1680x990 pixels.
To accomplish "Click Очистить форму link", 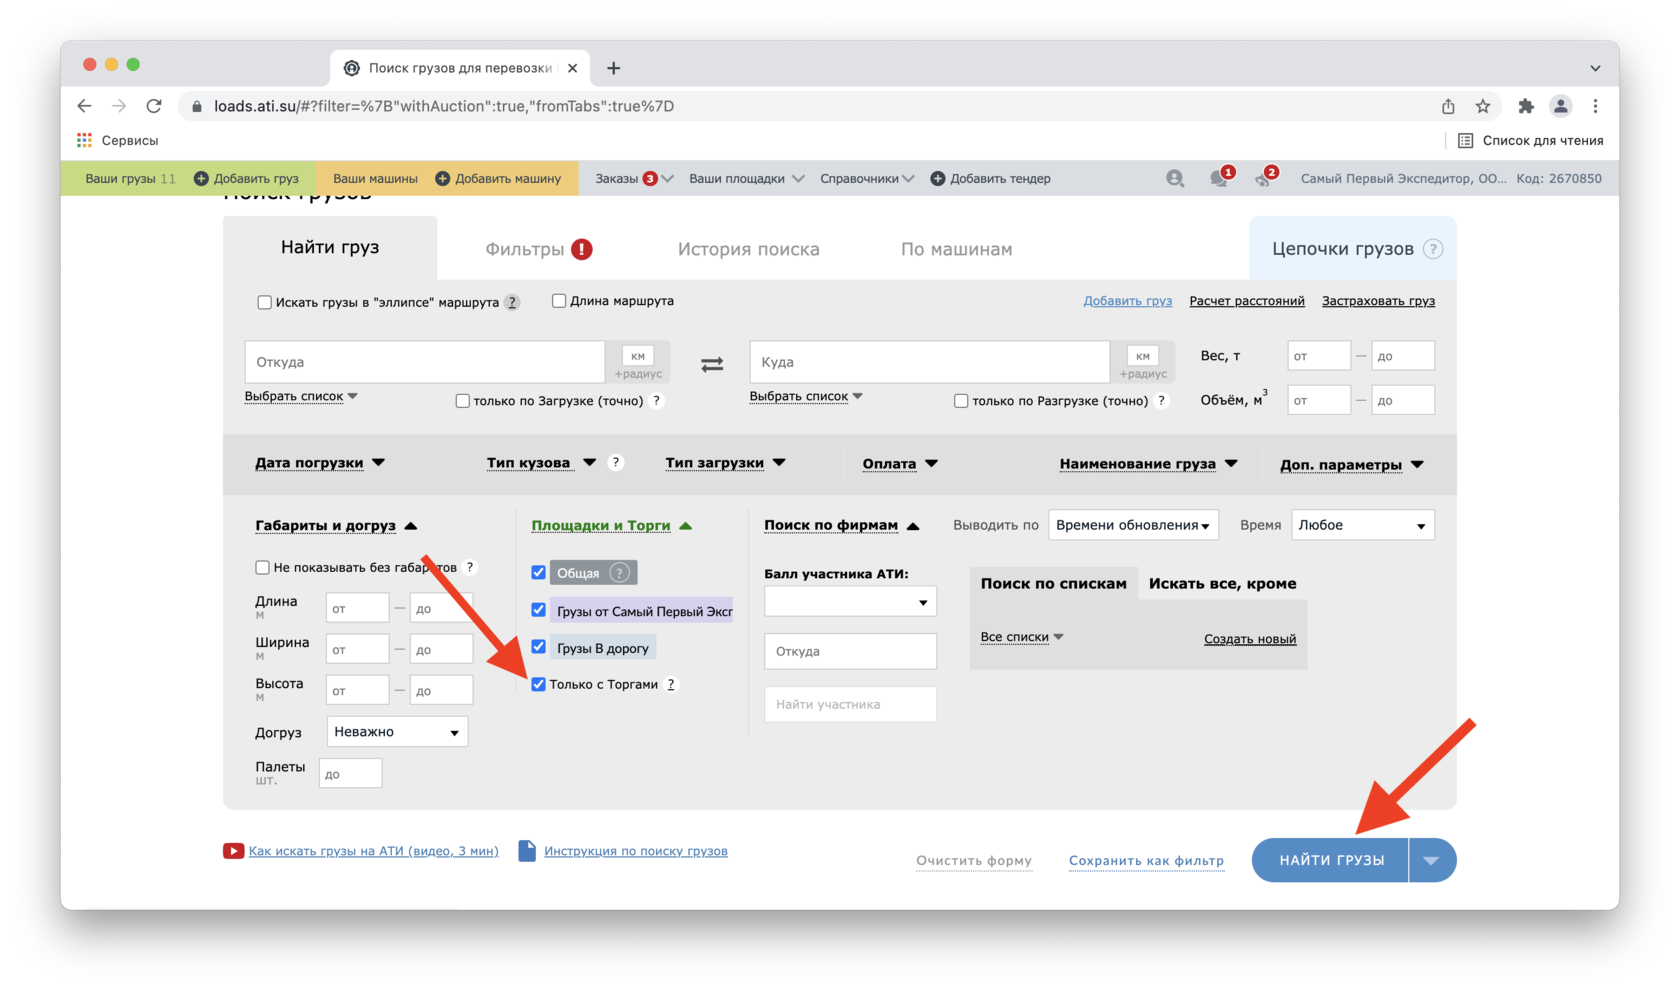I will tap(974, 861).
